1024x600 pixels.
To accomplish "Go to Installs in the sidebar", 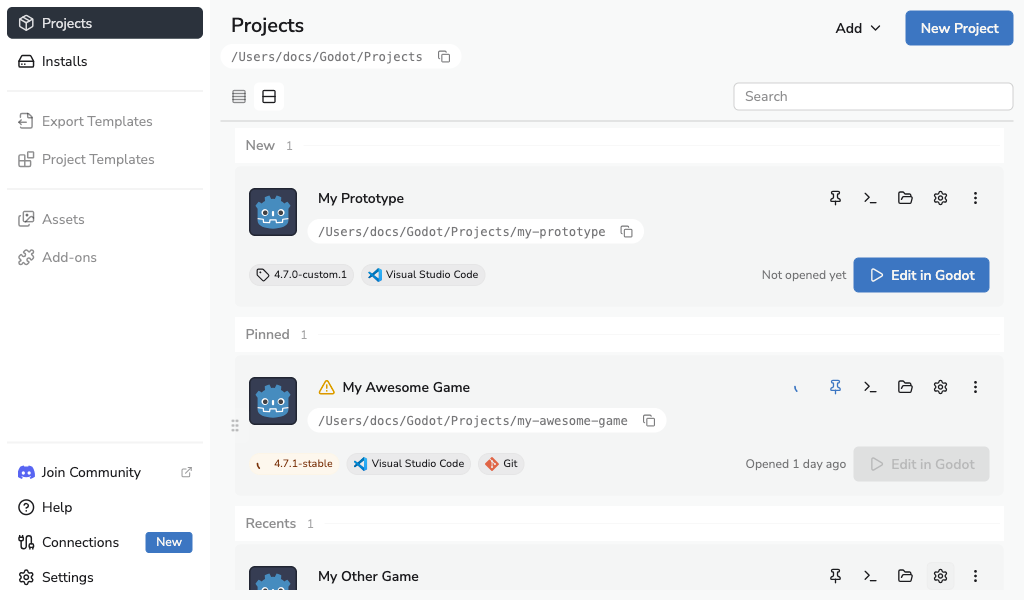I will 104,61.
